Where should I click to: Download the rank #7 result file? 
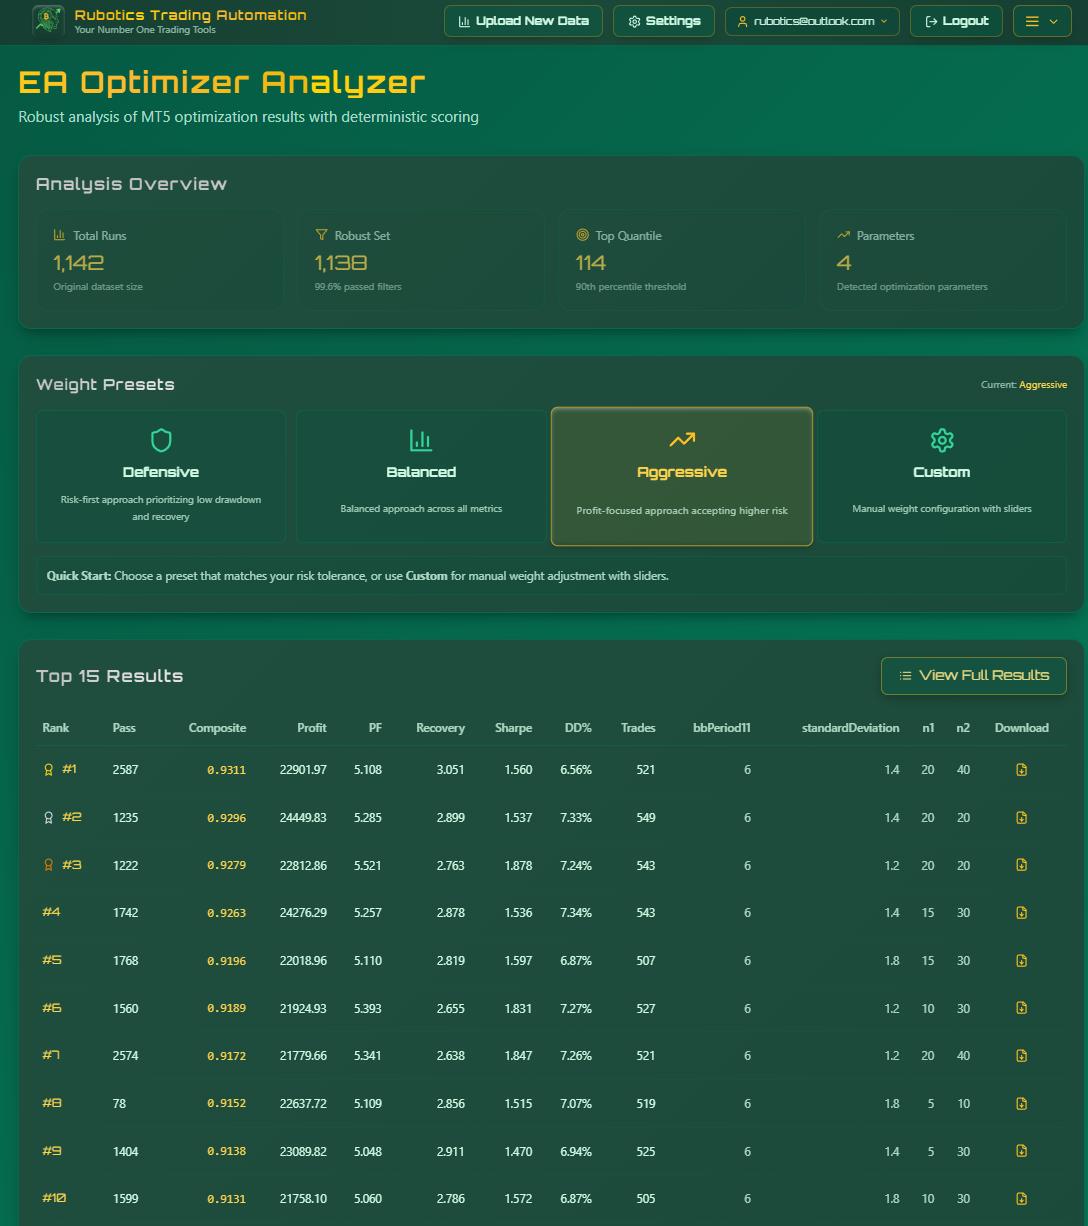[1021, 1056]
